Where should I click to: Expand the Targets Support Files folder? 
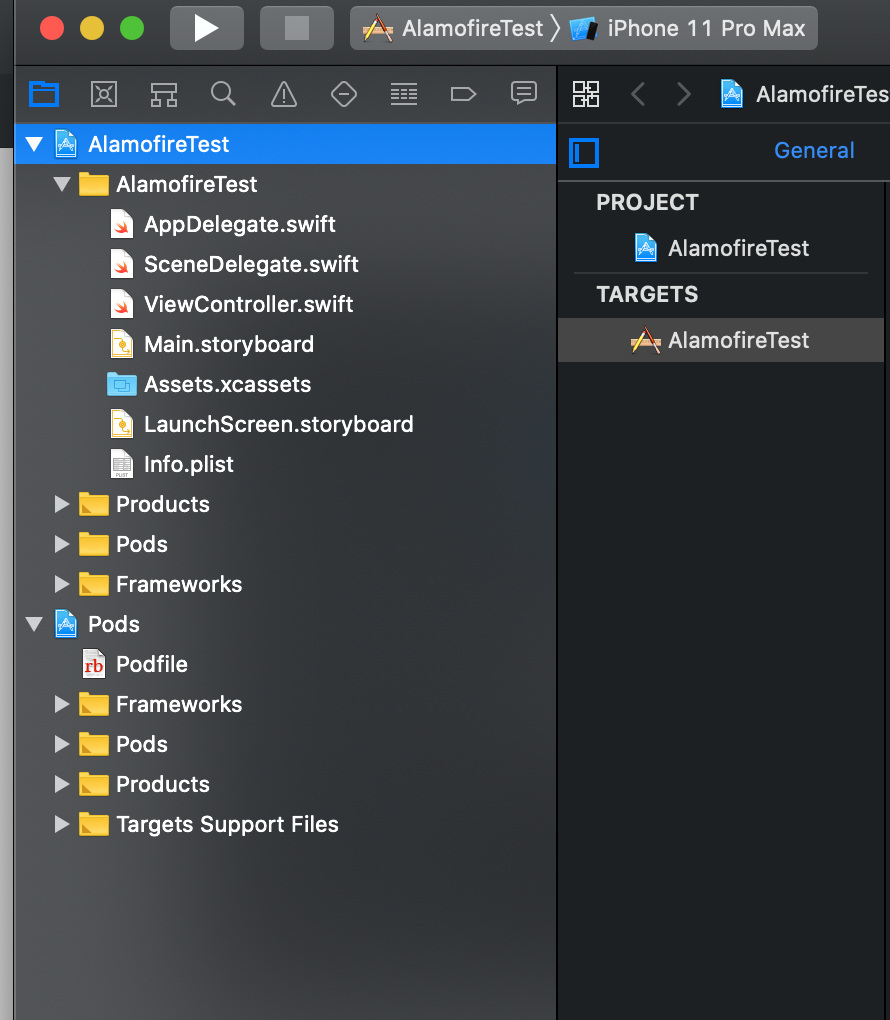pos(62,824)
